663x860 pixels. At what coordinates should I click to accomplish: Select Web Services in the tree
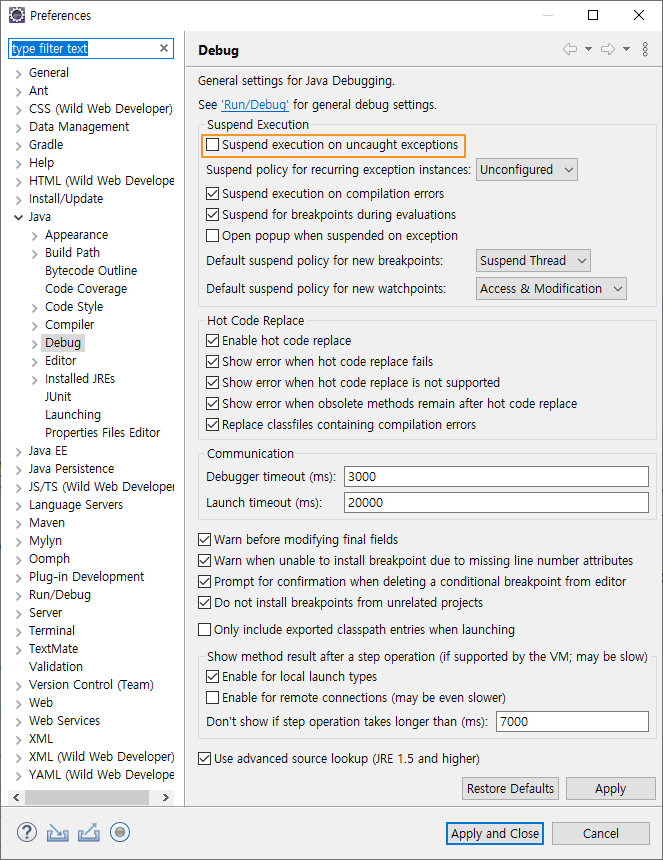pyautogui.click(x=64, y=721)
